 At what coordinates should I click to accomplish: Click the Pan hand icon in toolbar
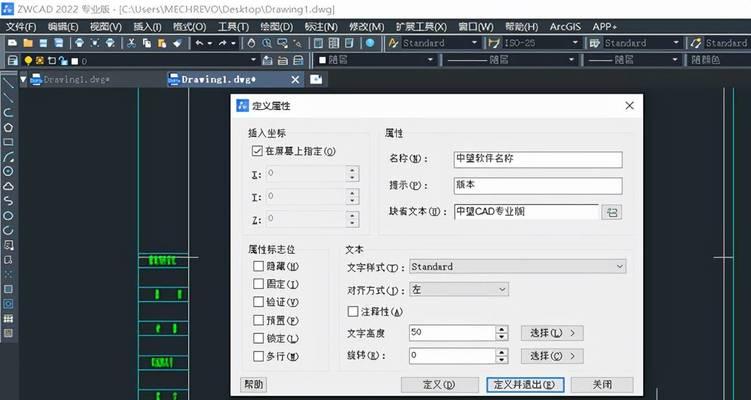point(251,43)
